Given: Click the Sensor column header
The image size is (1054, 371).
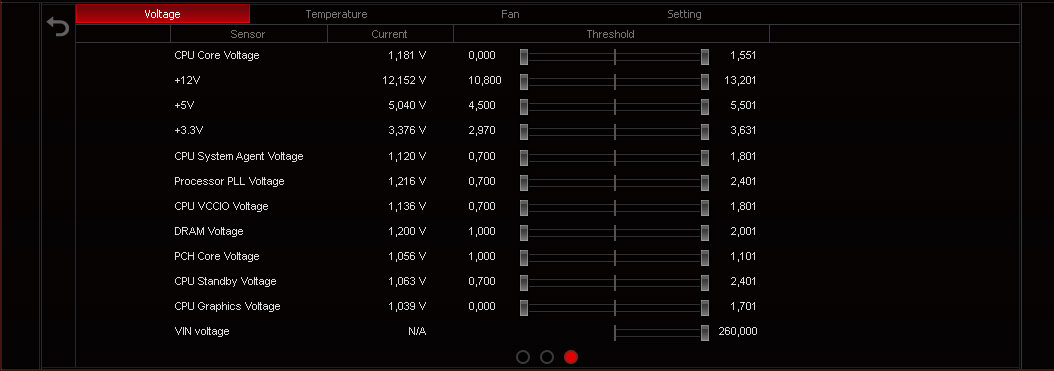Looking at the screenshot, I should tap(248, 34).
